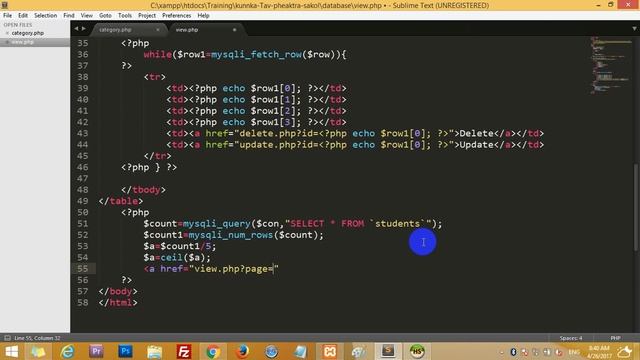640x360 pixels.
Task: Change the PHP syntax in status bar
Action: (x=616, y=338)
